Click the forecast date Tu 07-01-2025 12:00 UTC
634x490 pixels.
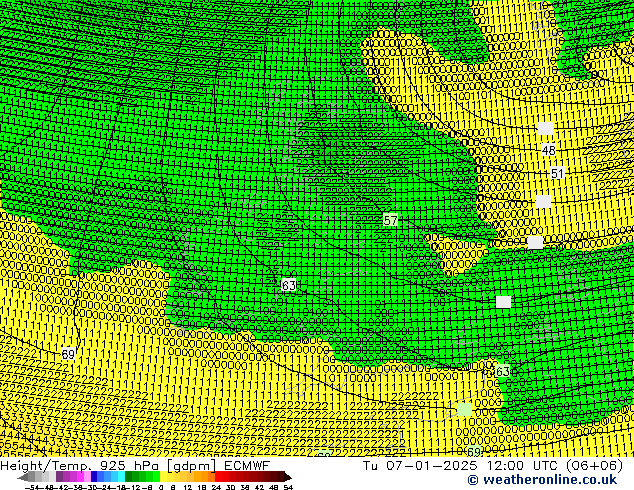point(461,465)
